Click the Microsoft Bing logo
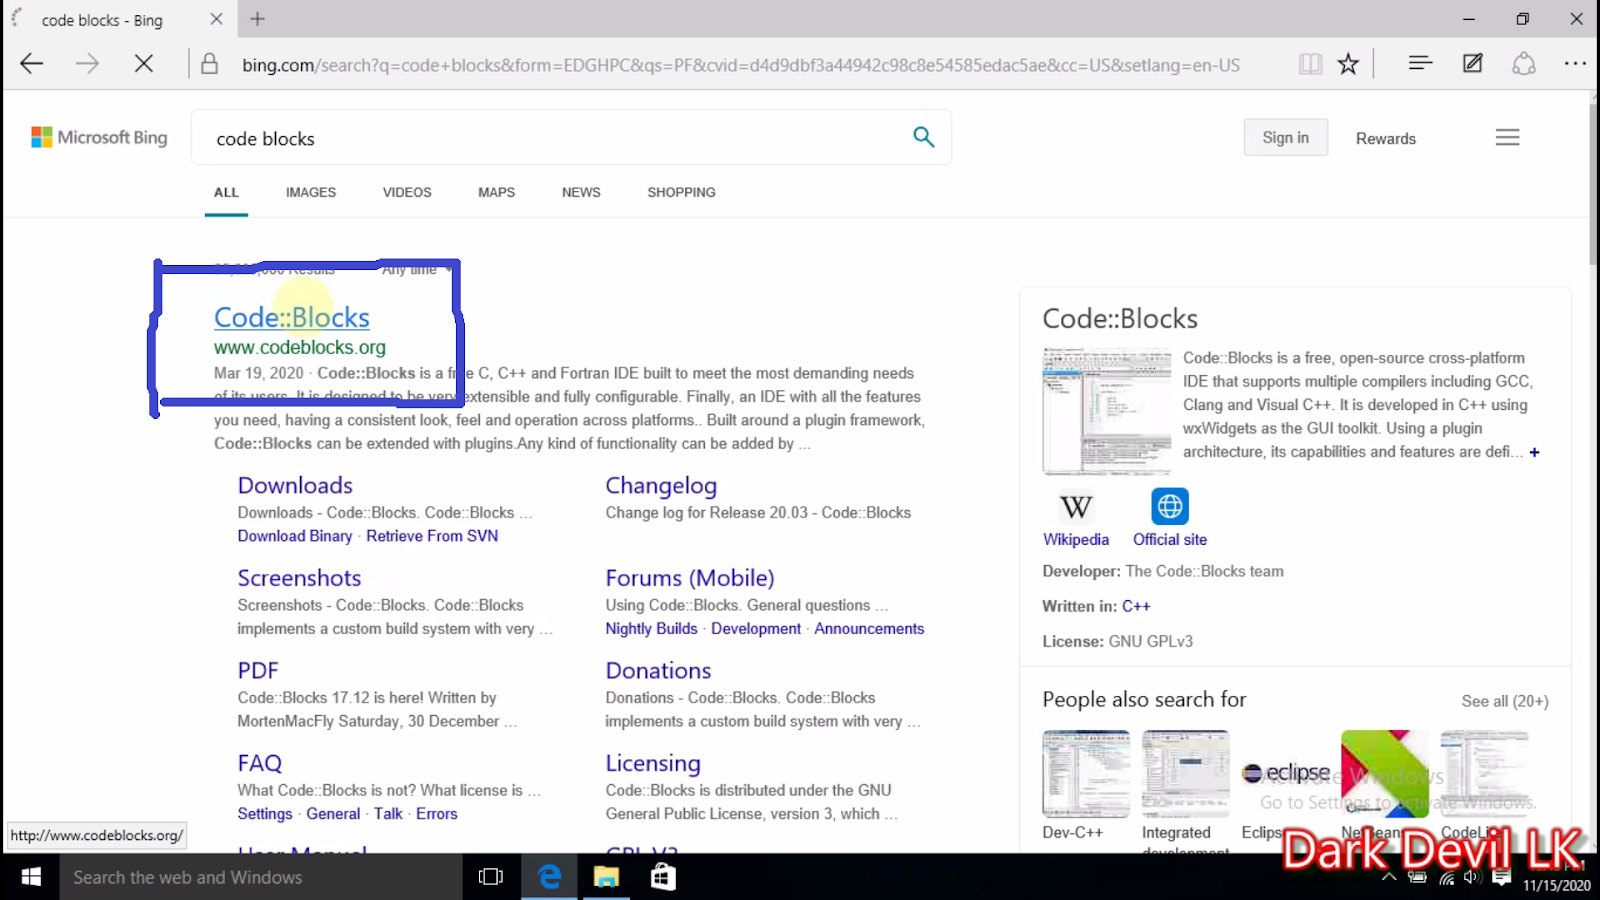The image size is (1600, 900). pyautogui.click(x=99, y=137)
